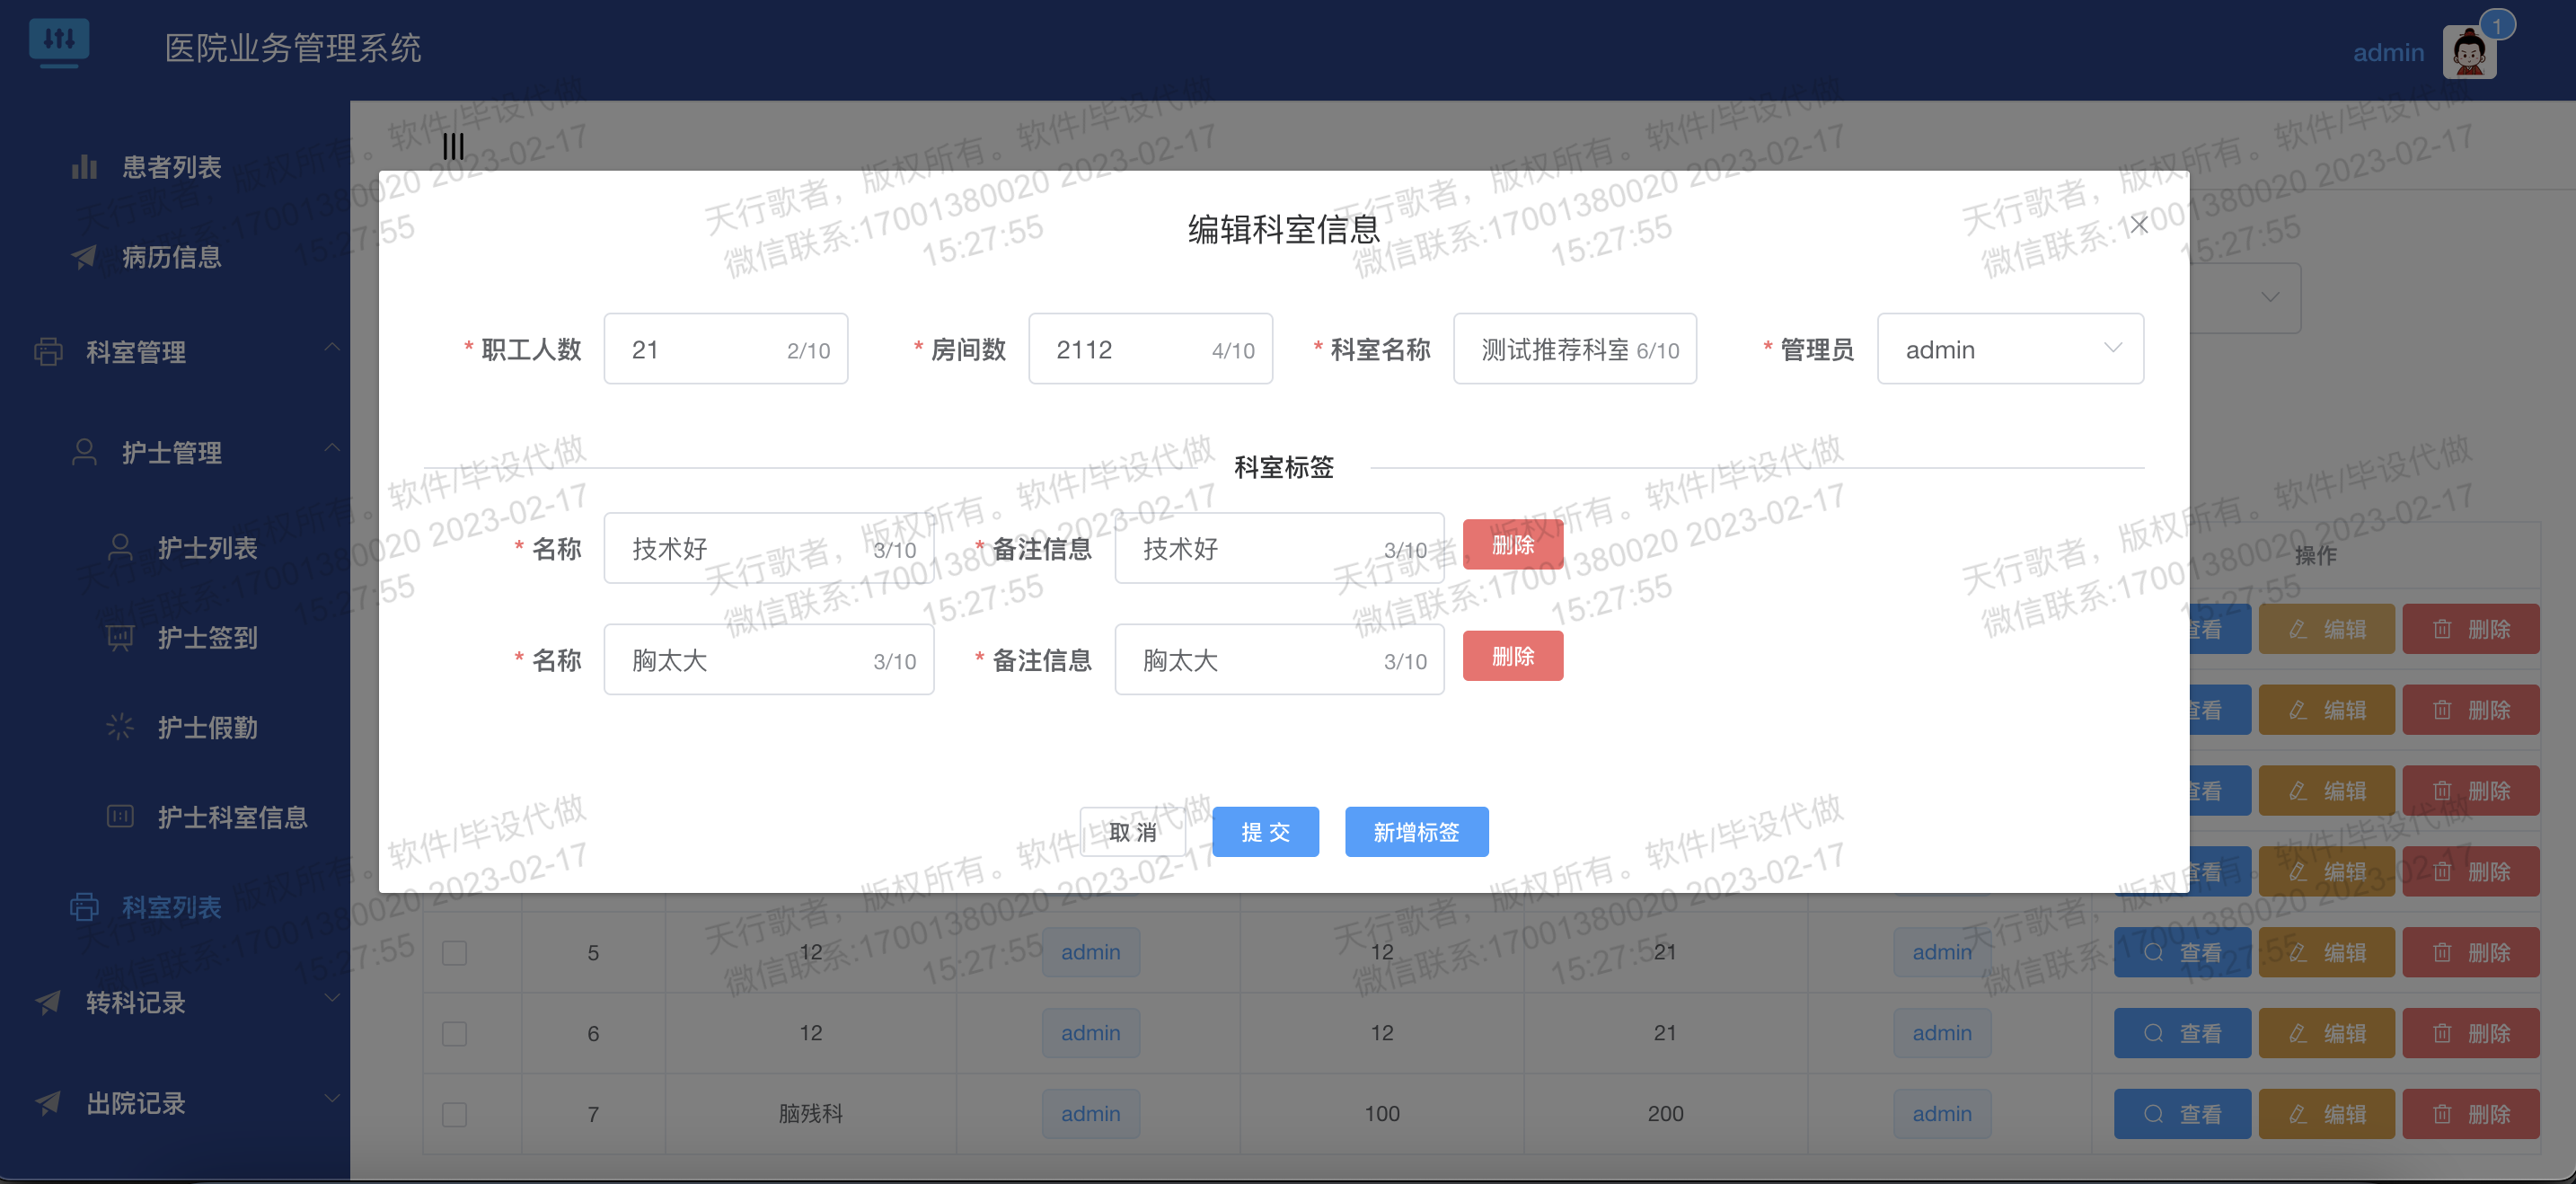Viewport: 2576px width, 1184px height.
Task: Click the 科室管理 printer icon
Action: pos(48,351)
